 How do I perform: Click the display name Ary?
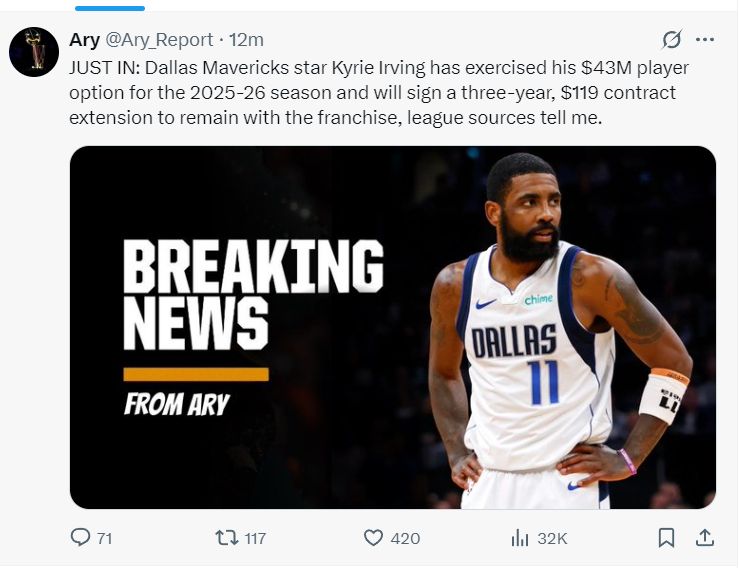point(84,40)
